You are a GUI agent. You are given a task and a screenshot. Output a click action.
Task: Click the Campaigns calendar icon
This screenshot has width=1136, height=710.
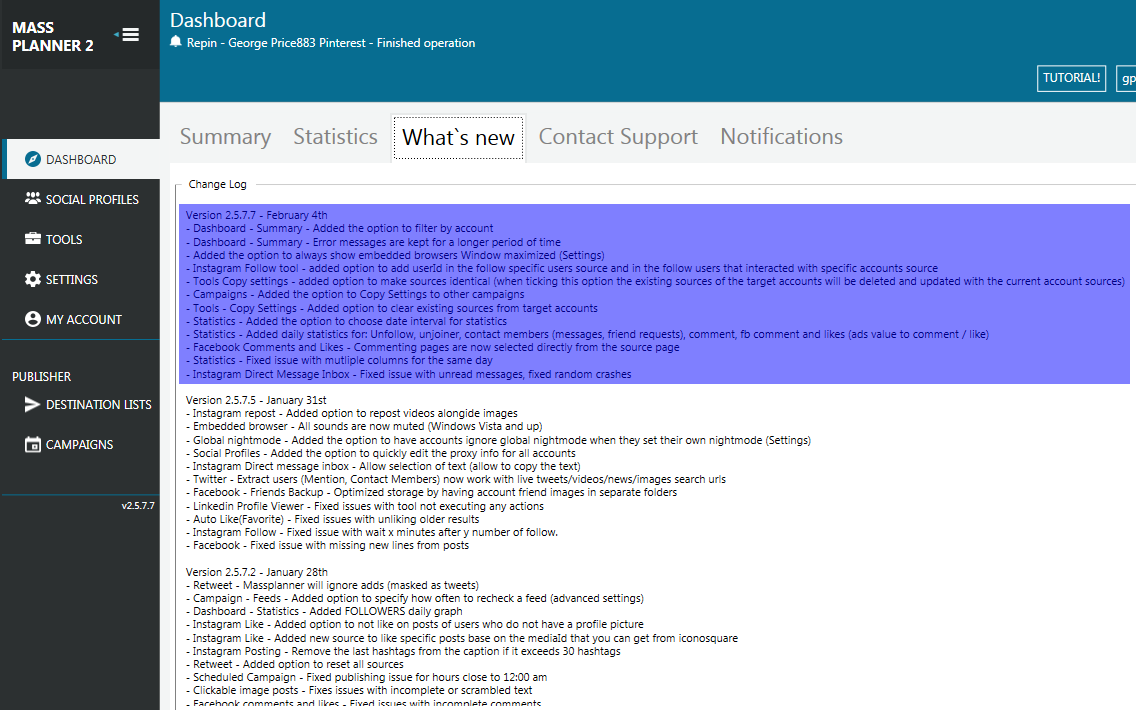pos(32,444)
